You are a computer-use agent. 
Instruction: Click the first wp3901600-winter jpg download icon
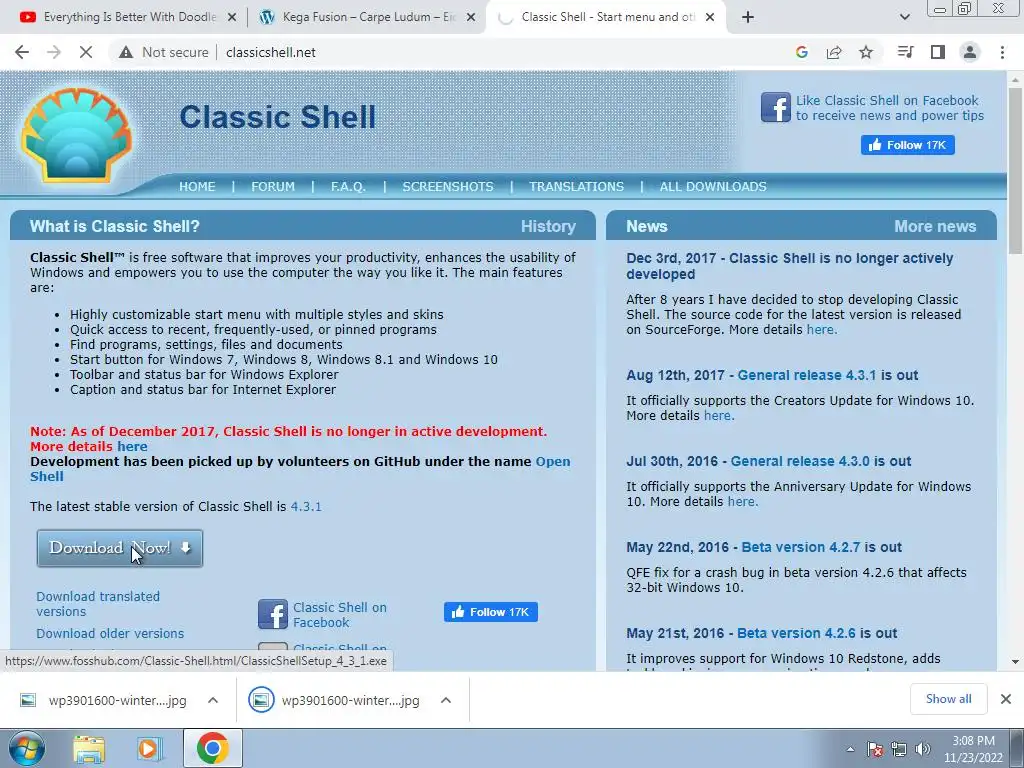click(x=27, y=700)
